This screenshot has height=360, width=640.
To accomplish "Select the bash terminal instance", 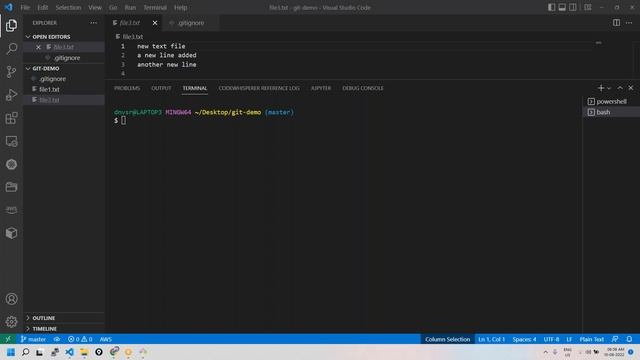I will click(611, 112).
